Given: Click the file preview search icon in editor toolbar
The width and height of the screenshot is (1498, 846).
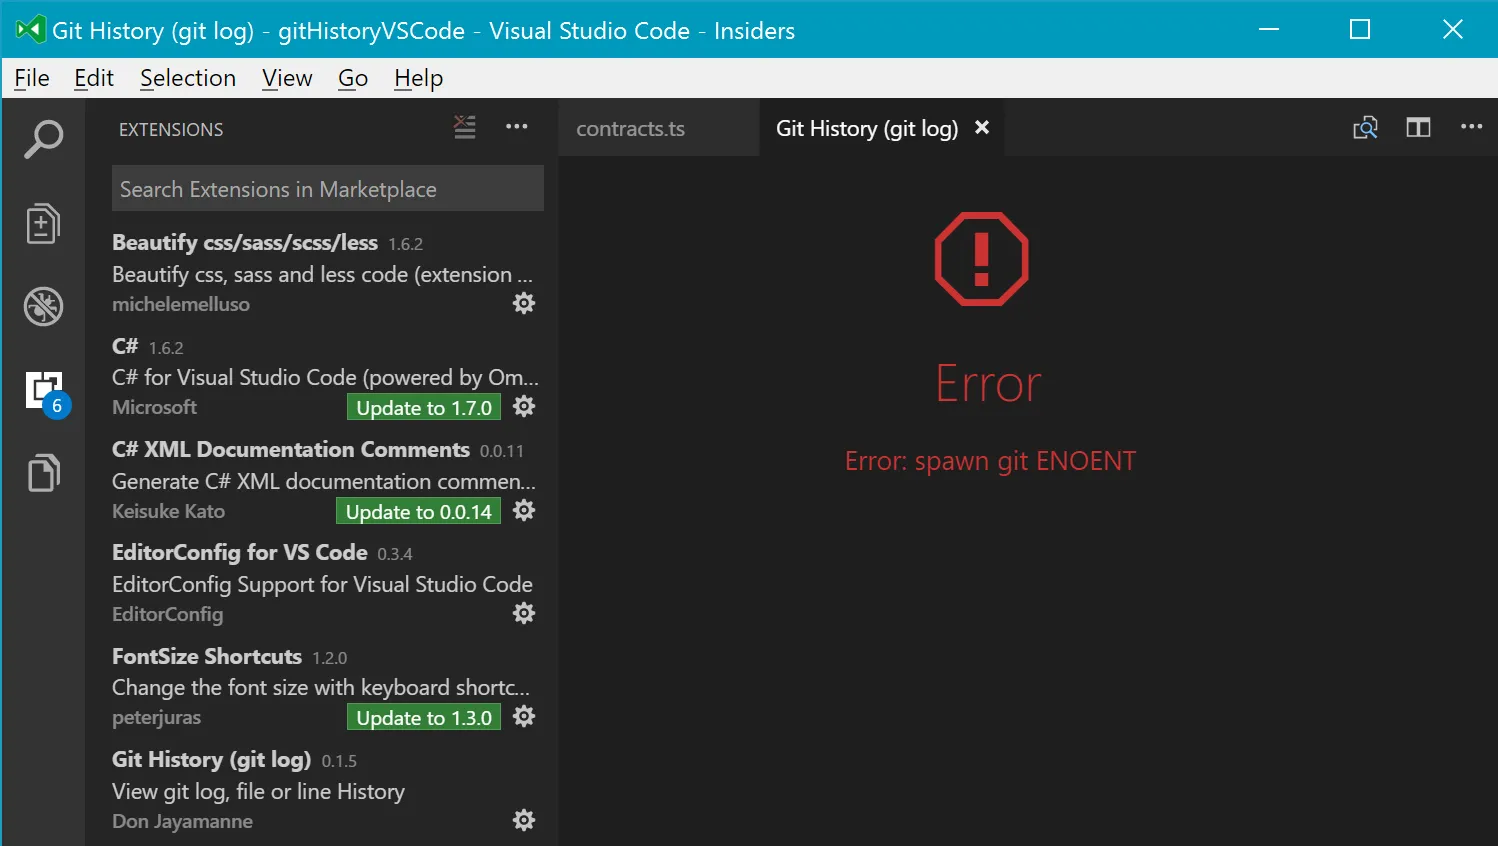Looking at the screenshot, I should click(x=1366, y=127).
